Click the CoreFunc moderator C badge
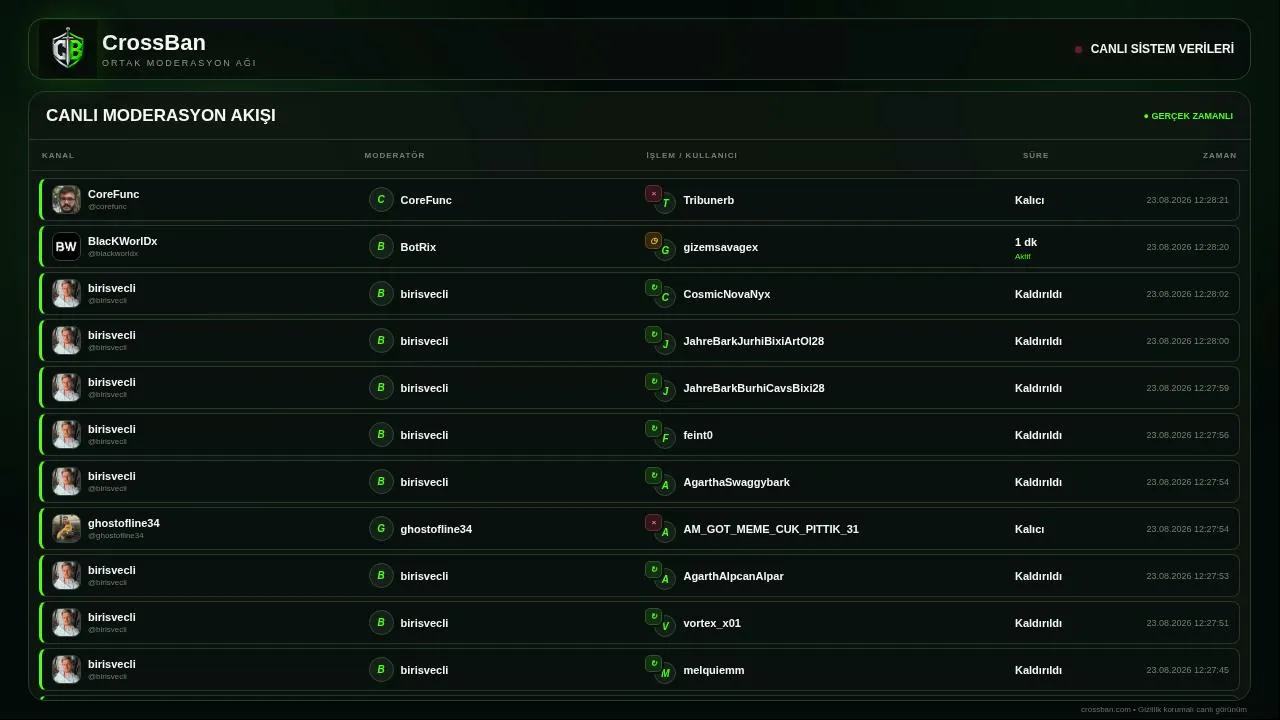 (381, 200)
